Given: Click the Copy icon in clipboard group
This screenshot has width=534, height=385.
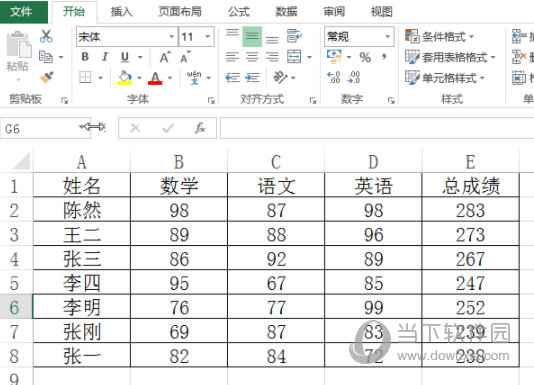Looking at the screenshot, I should coord(46,57).
